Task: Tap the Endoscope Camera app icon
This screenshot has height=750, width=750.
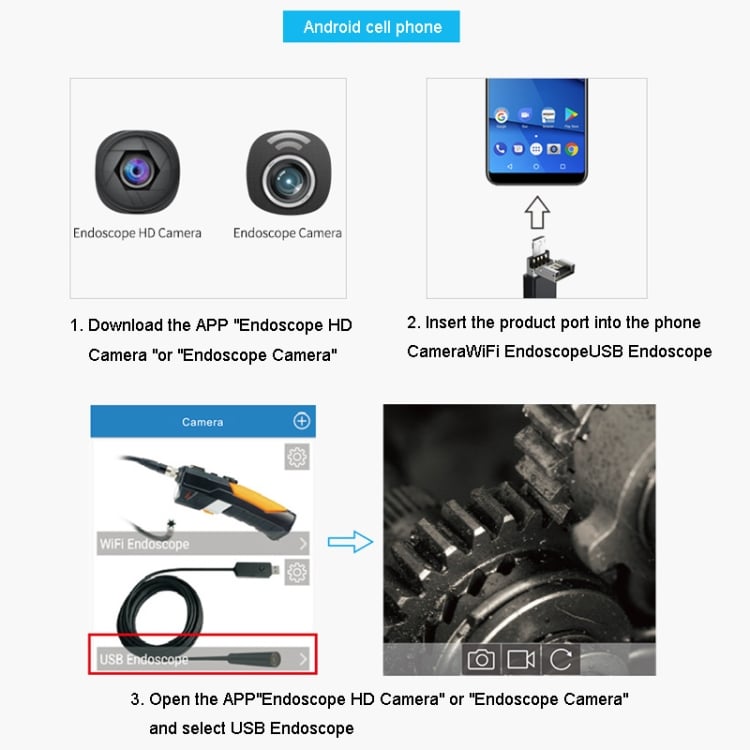Action: pos(288,172)
